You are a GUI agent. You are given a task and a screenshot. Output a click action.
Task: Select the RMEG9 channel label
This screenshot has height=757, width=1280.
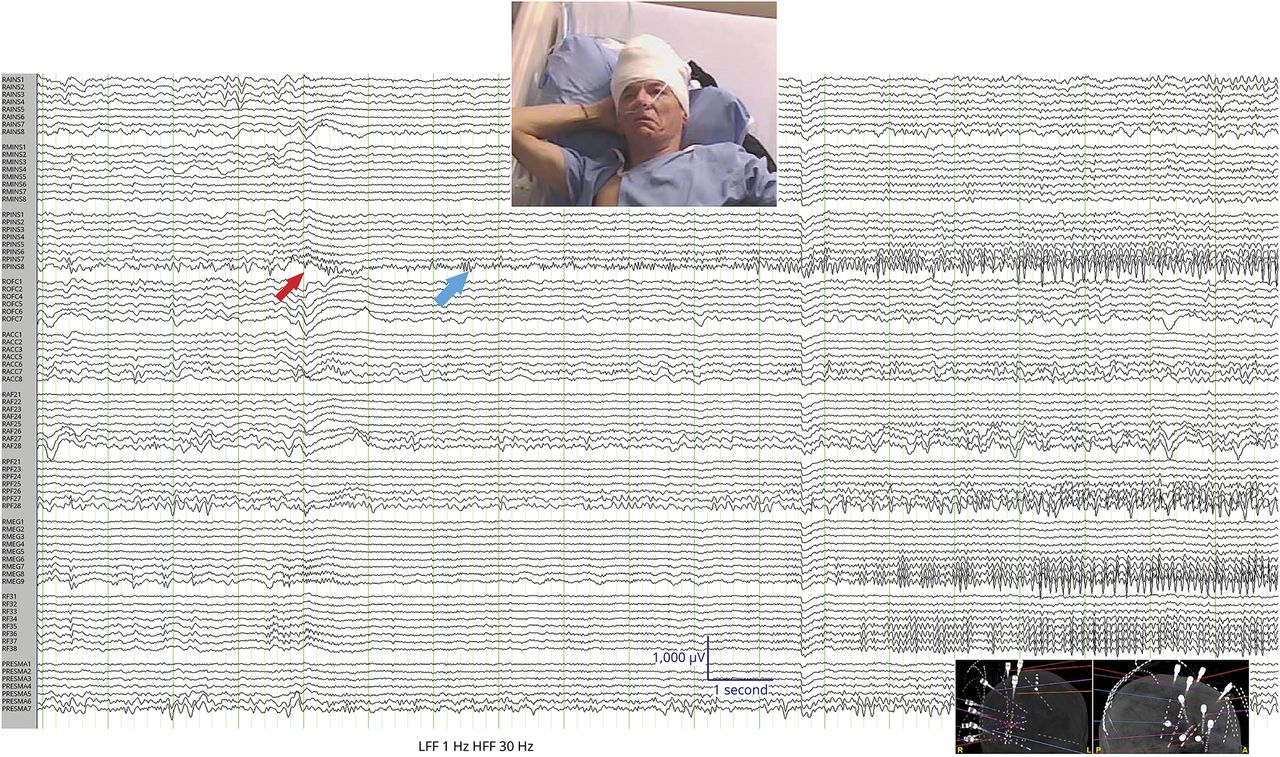coord(13,581)
